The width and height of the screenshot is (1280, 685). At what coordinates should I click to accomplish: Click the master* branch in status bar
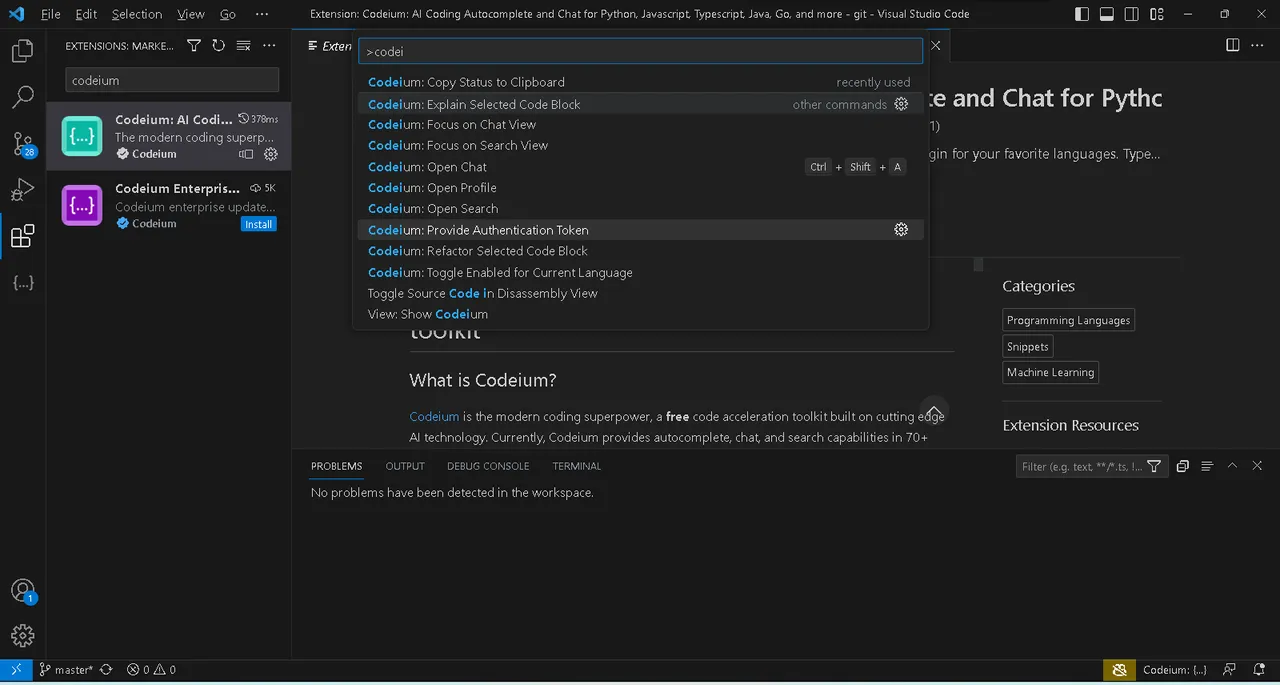(66, 670)
